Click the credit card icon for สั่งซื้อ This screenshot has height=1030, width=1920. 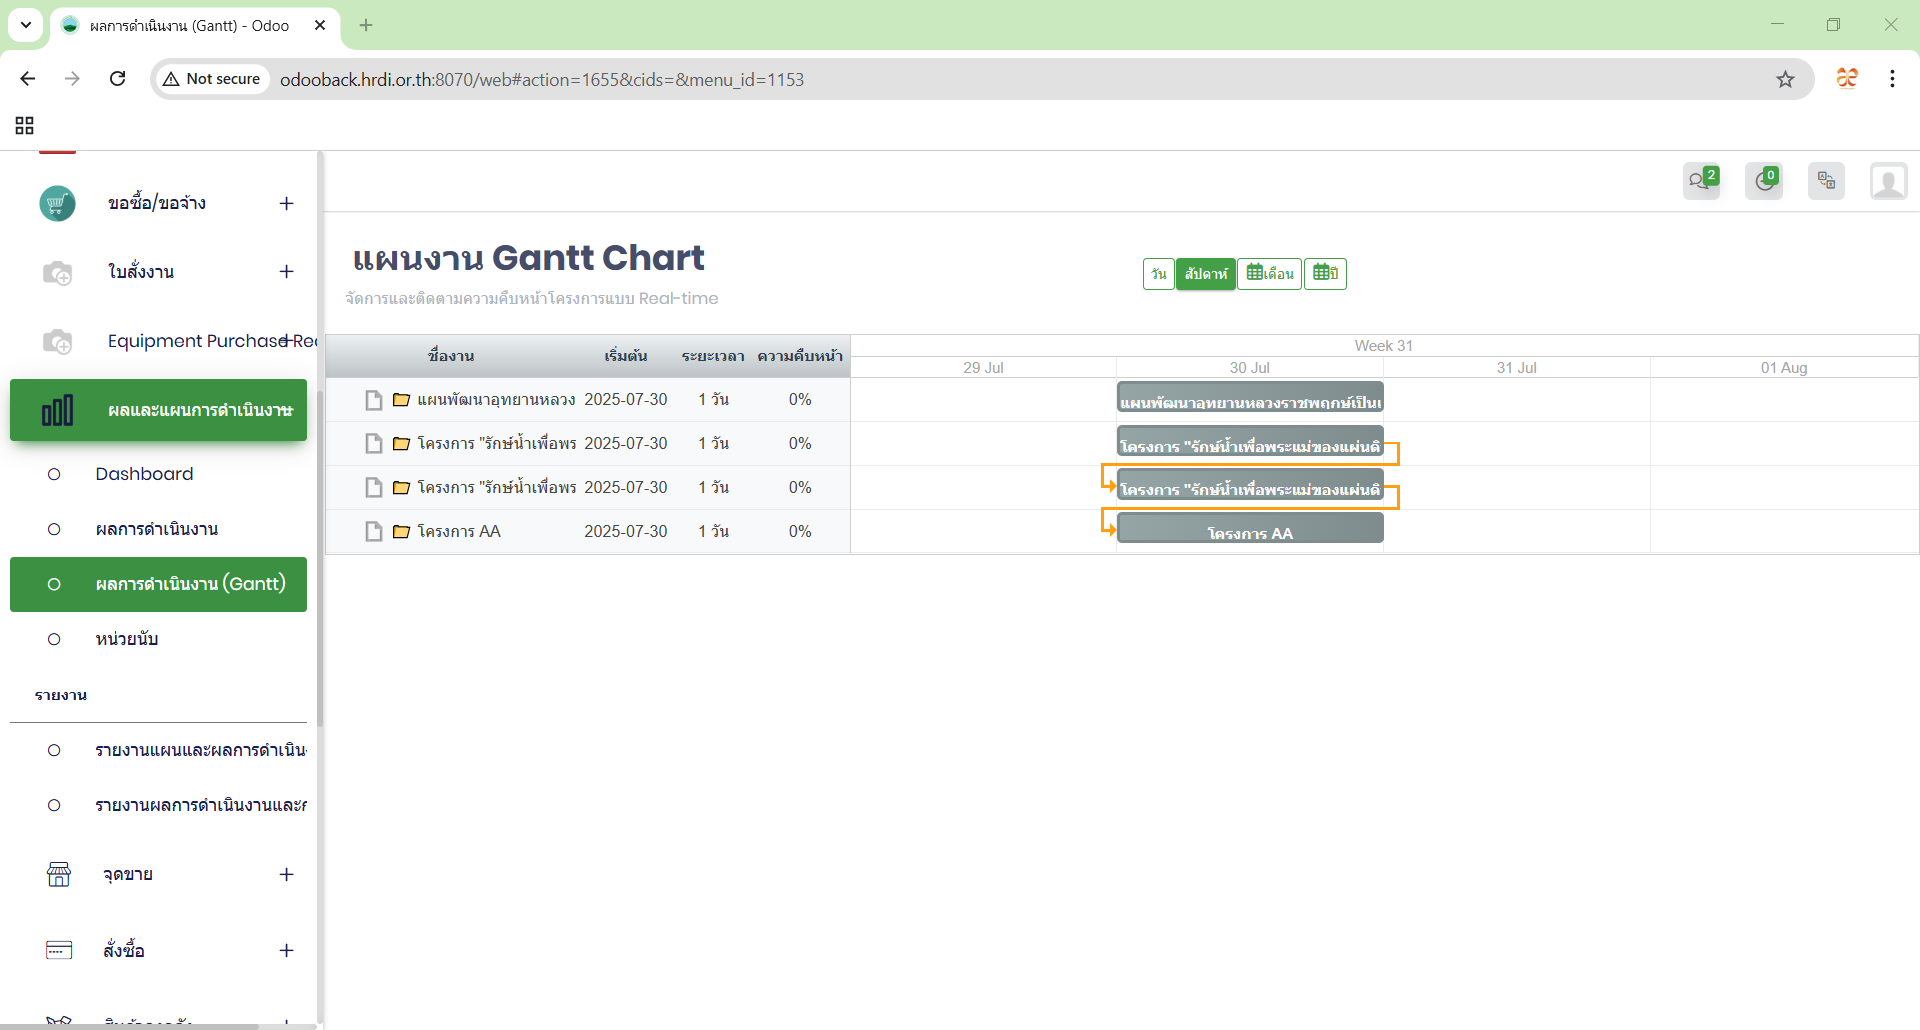coord(59,950)
